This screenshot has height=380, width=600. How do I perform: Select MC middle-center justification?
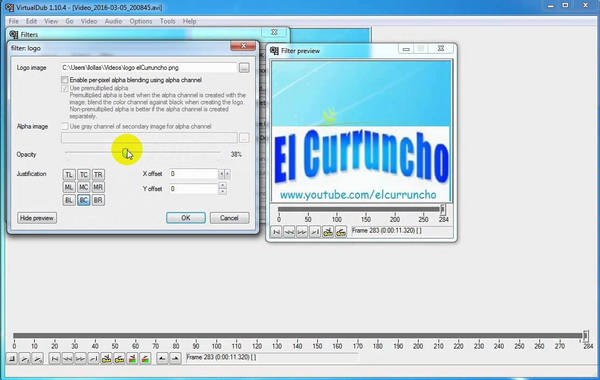(x=83, y=188)
